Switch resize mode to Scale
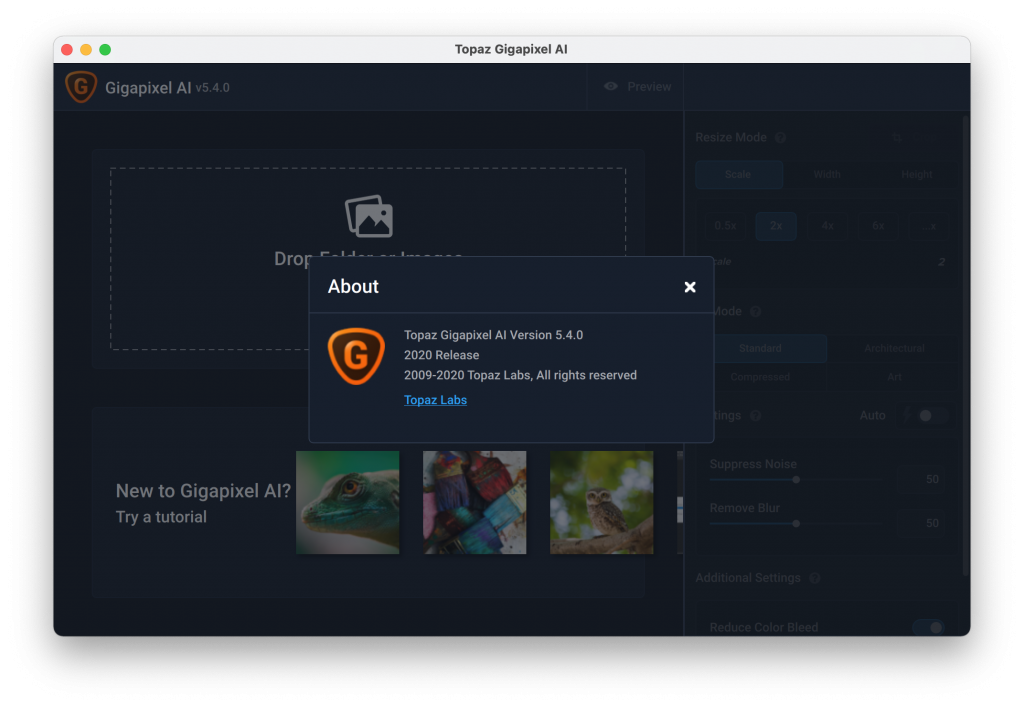 pos(739,174)
